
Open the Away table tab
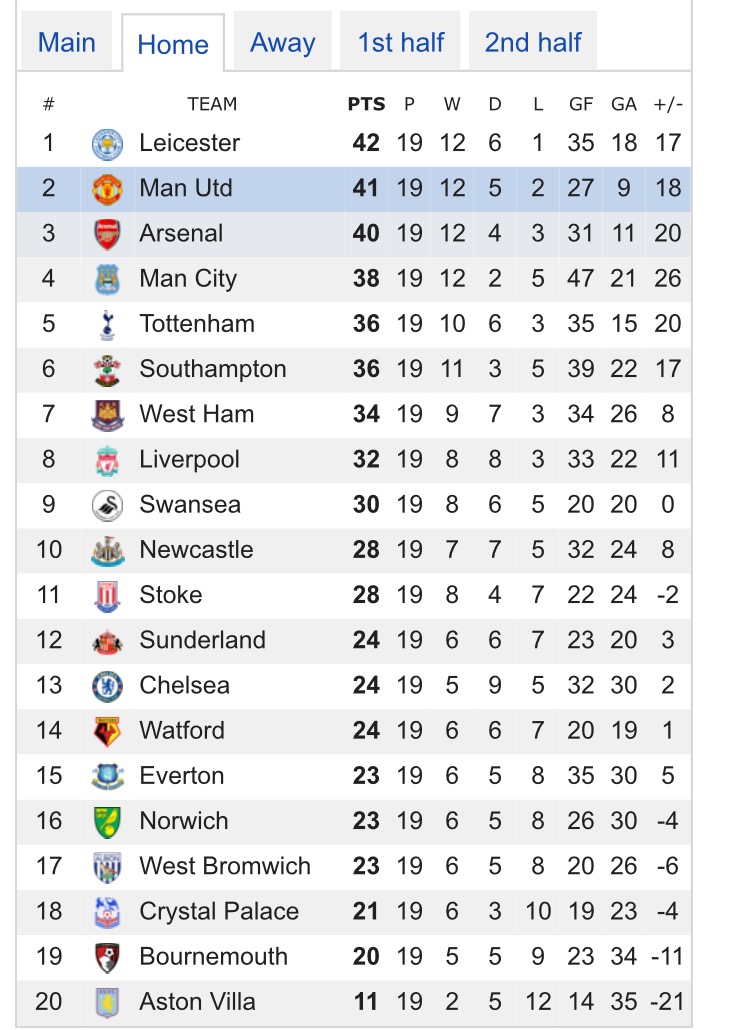pos(282,43)
